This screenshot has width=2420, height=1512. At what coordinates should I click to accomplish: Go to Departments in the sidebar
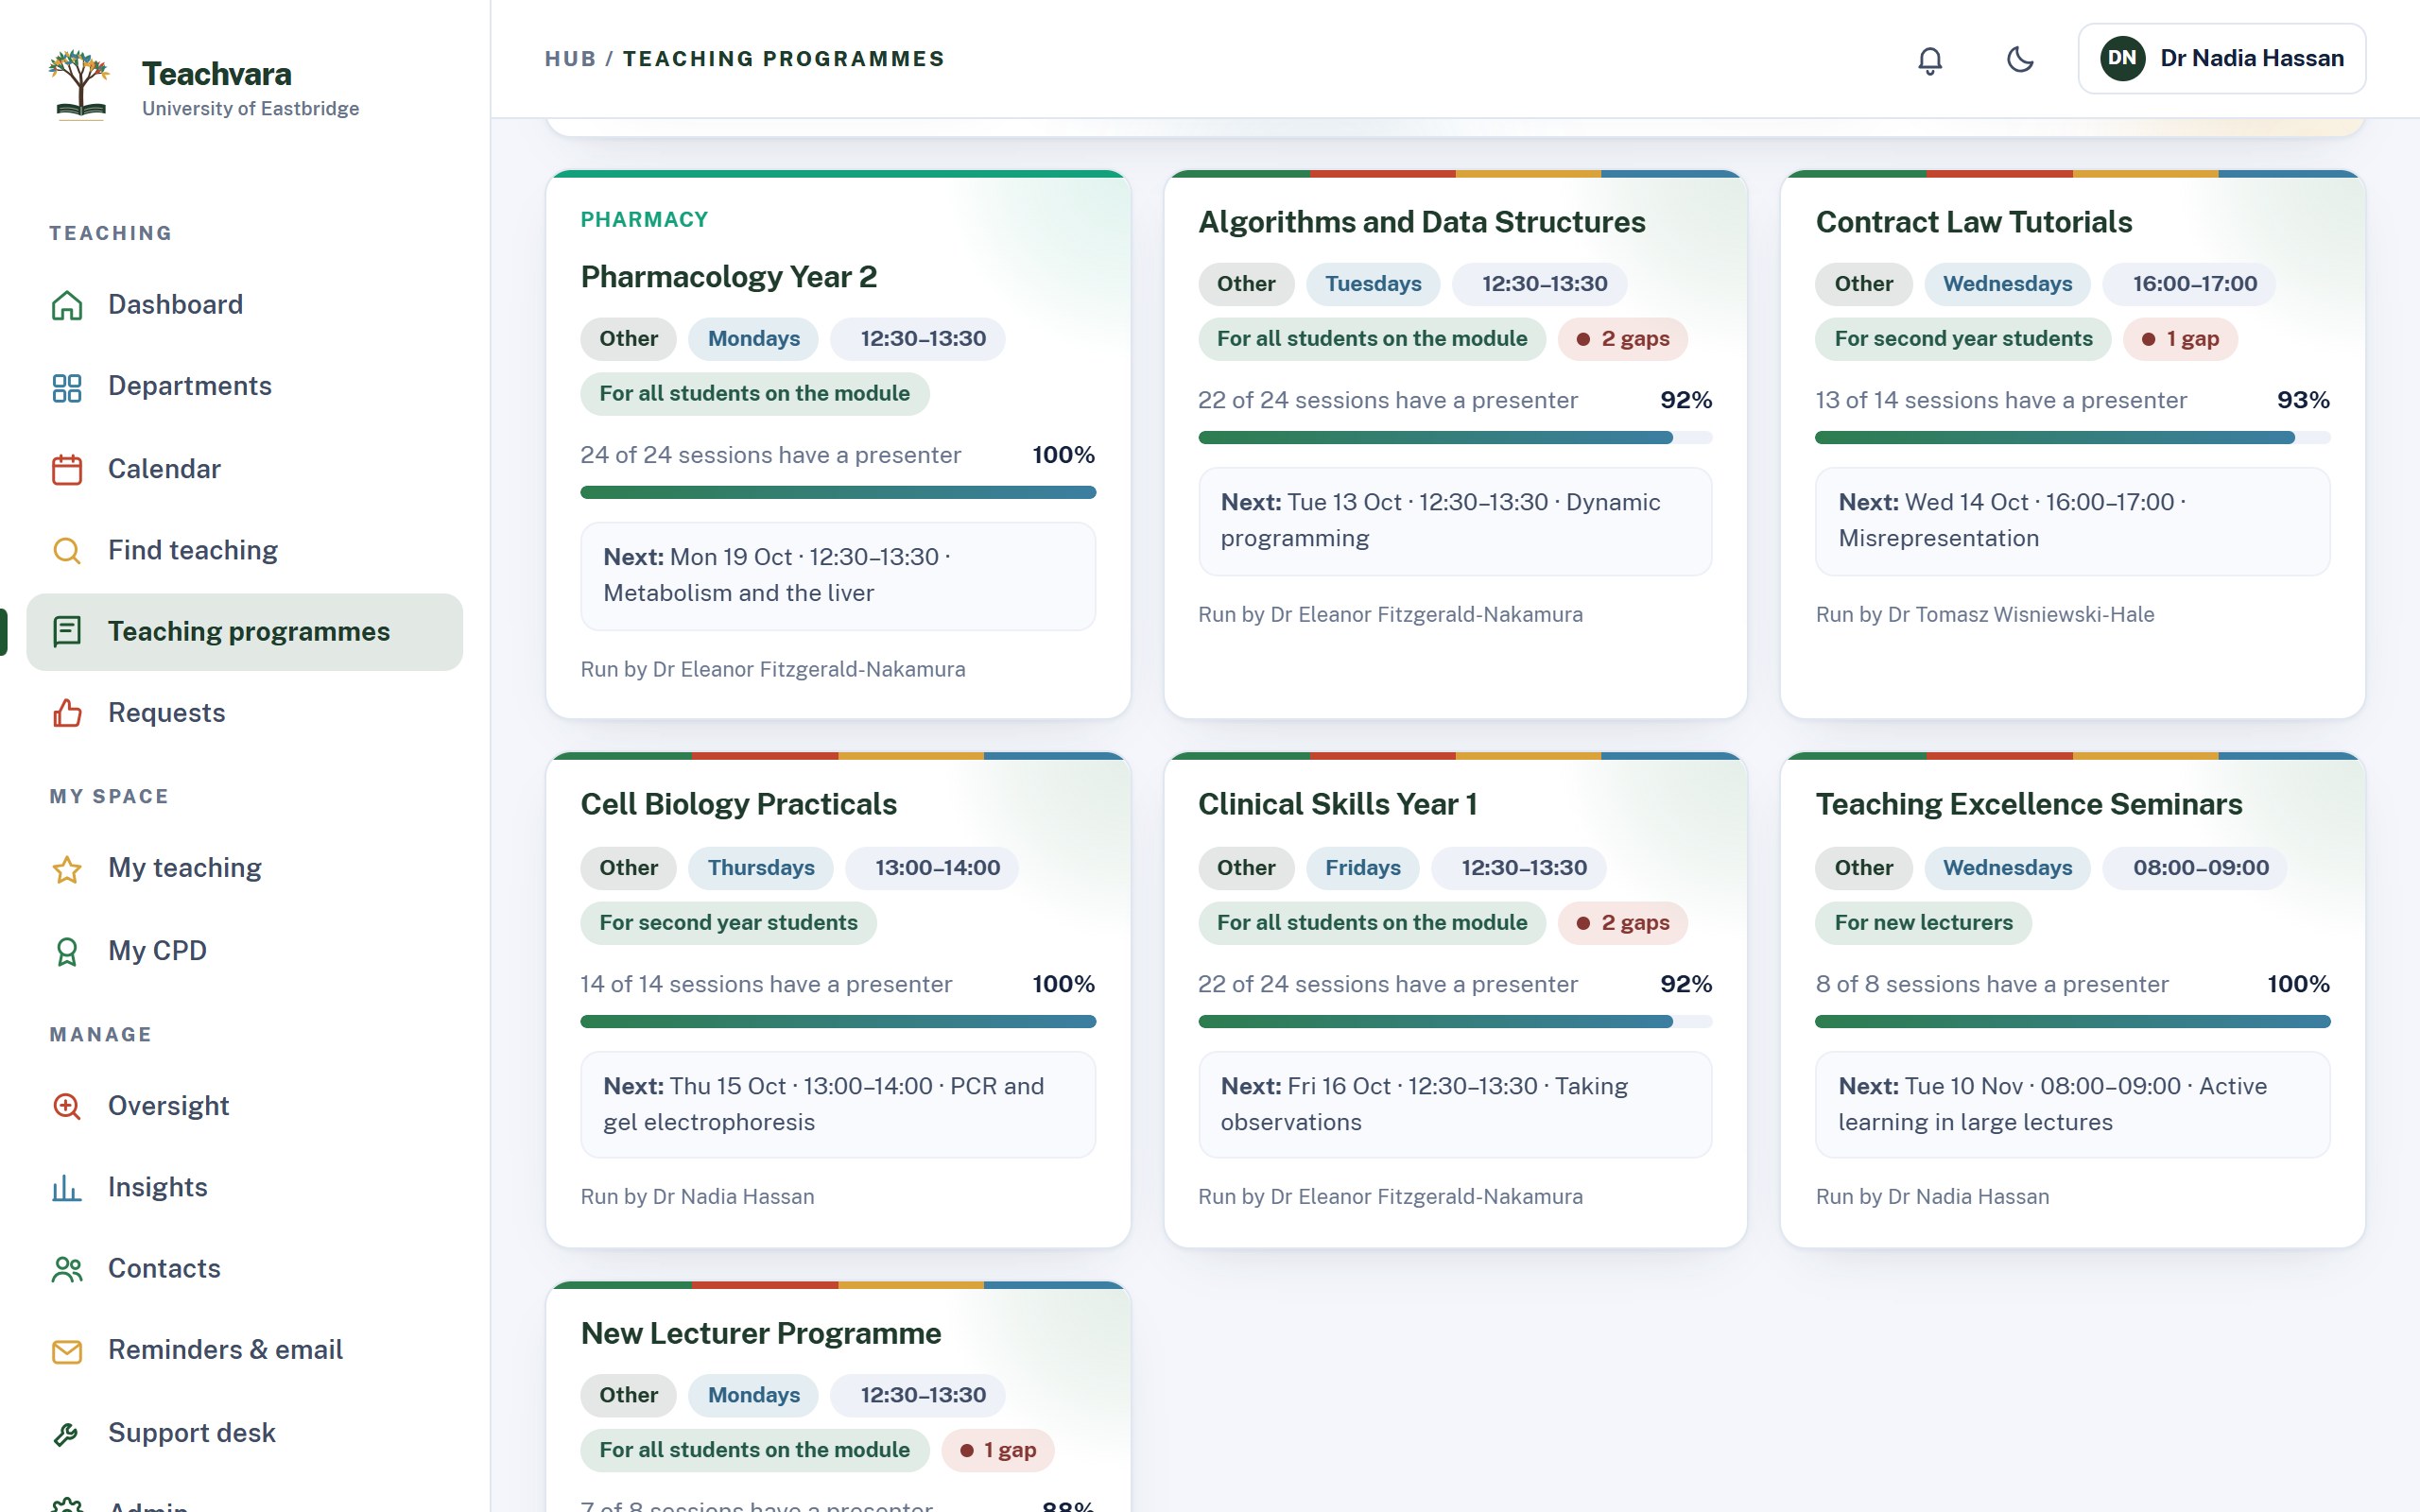pyautogui.click(x=245, y=387)
